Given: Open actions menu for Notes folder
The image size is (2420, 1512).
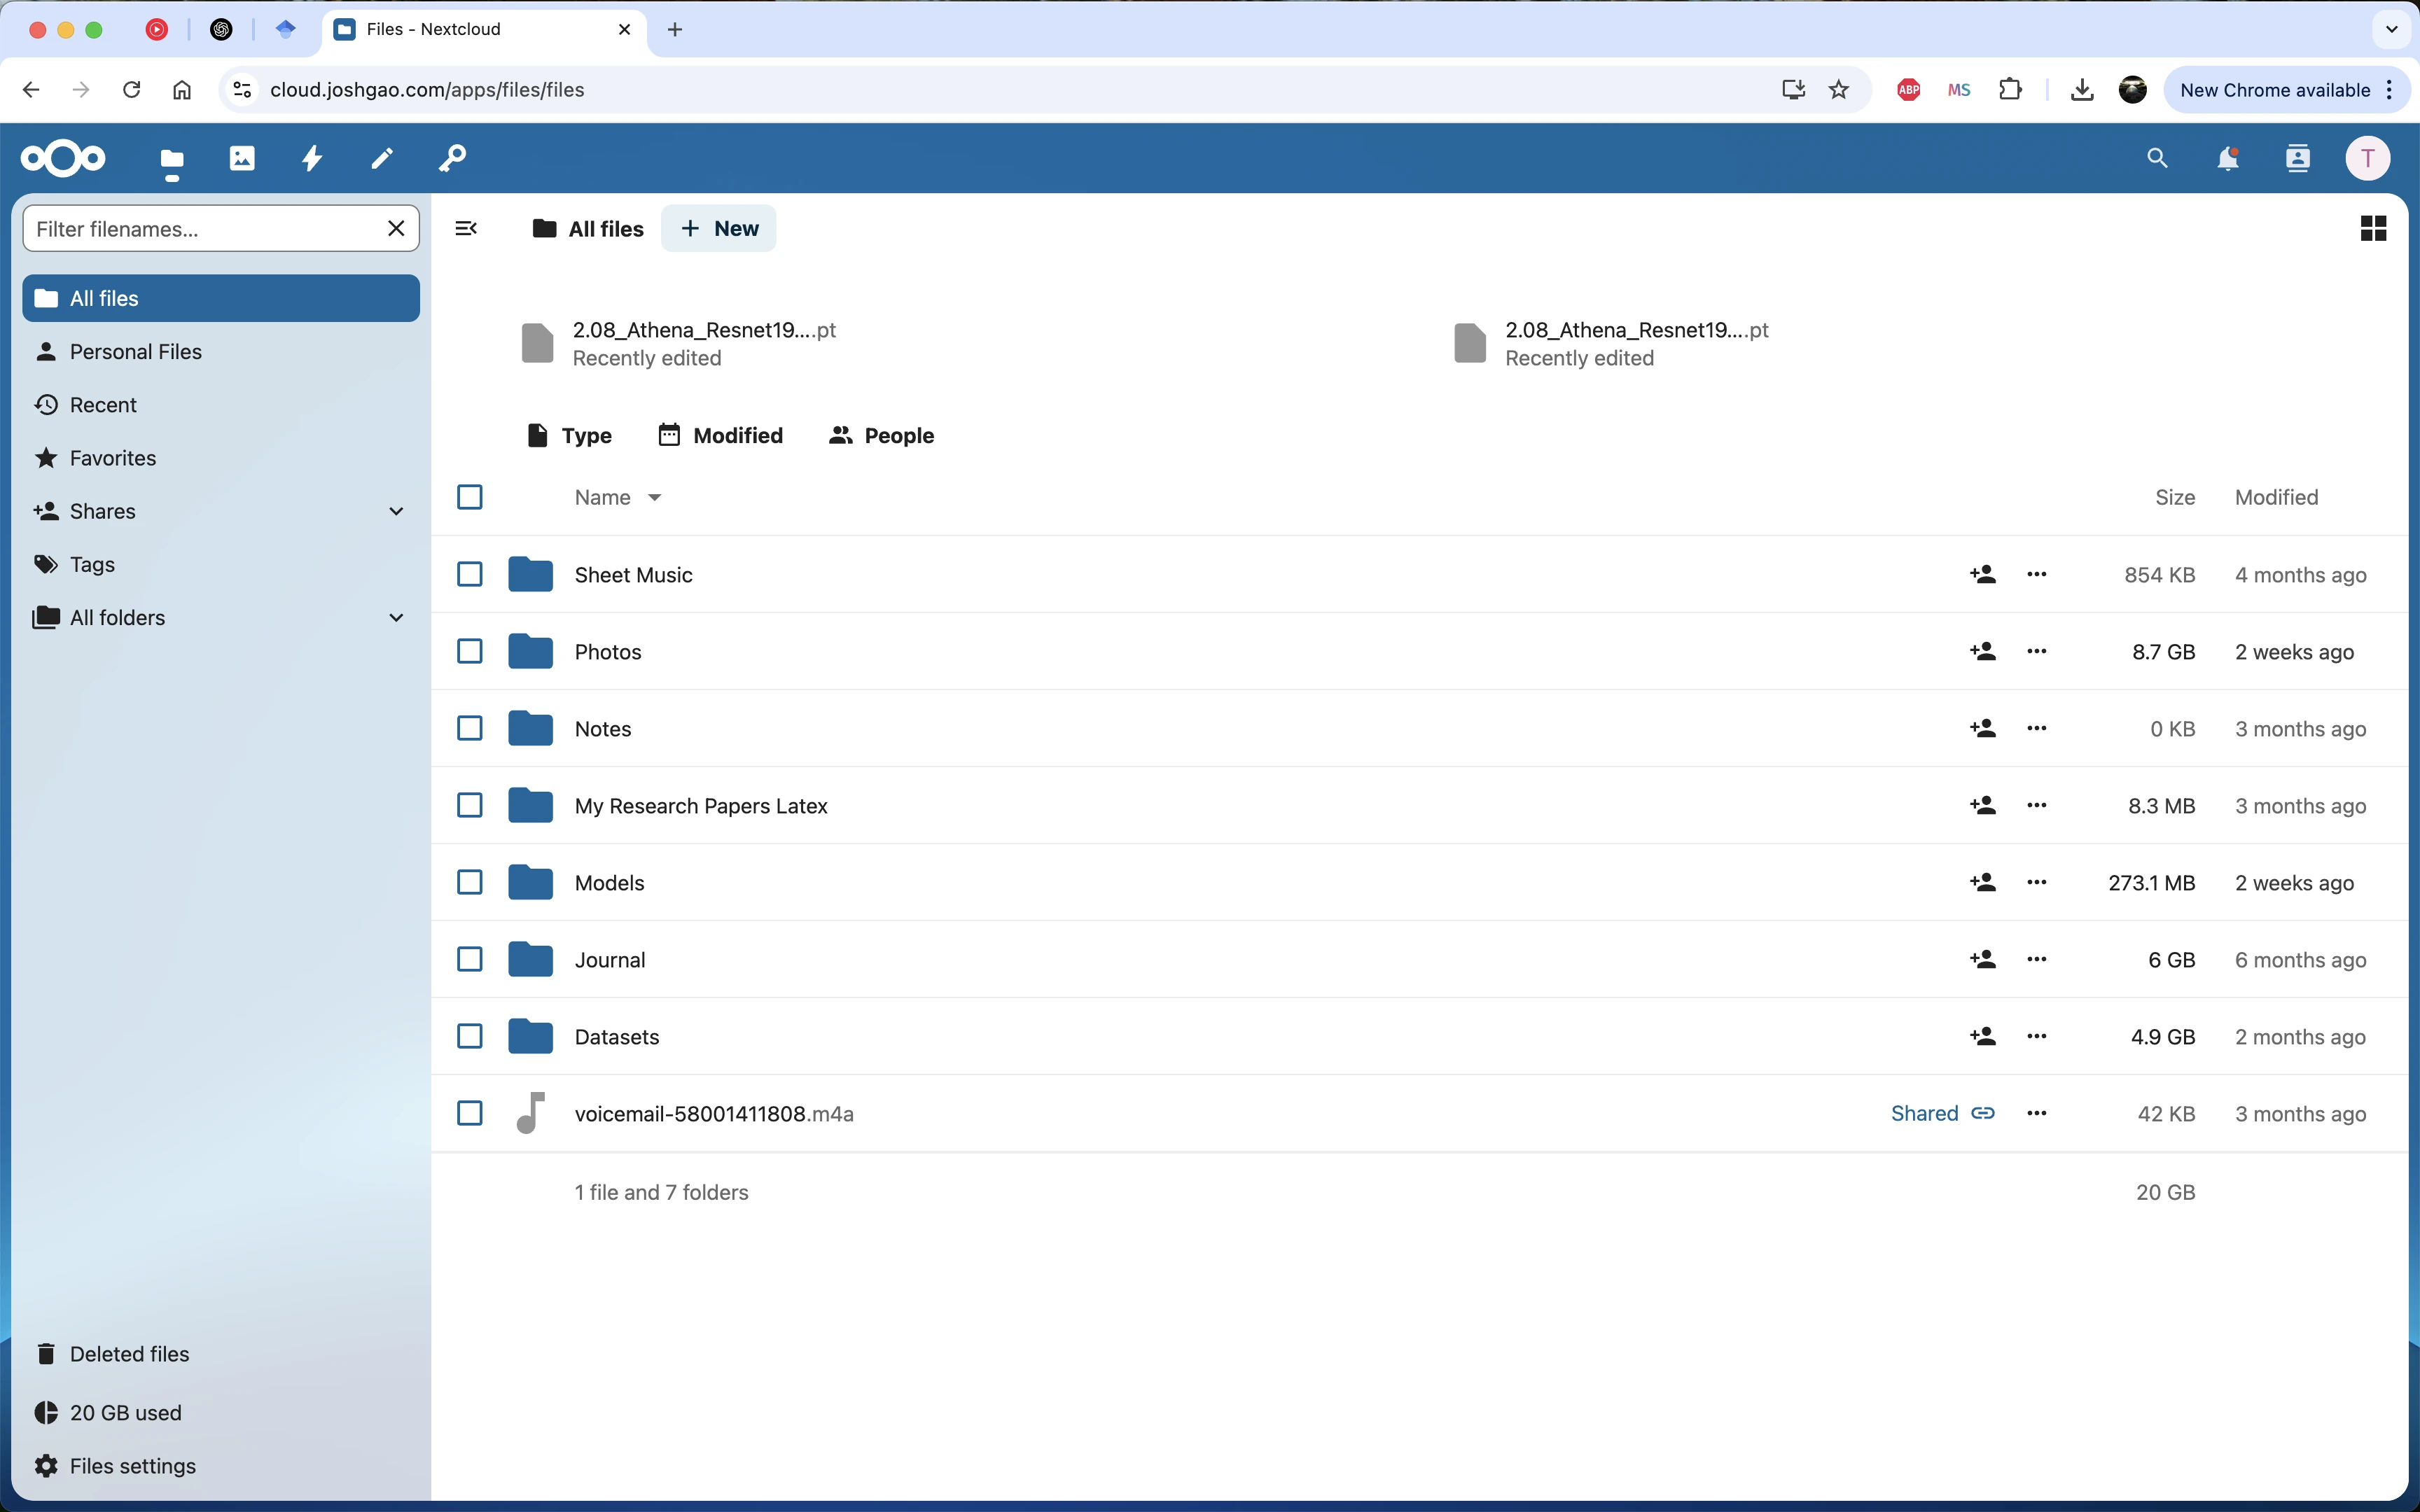Looking at the screenshot, I should pyautogui.click(x=2037, y=729).
